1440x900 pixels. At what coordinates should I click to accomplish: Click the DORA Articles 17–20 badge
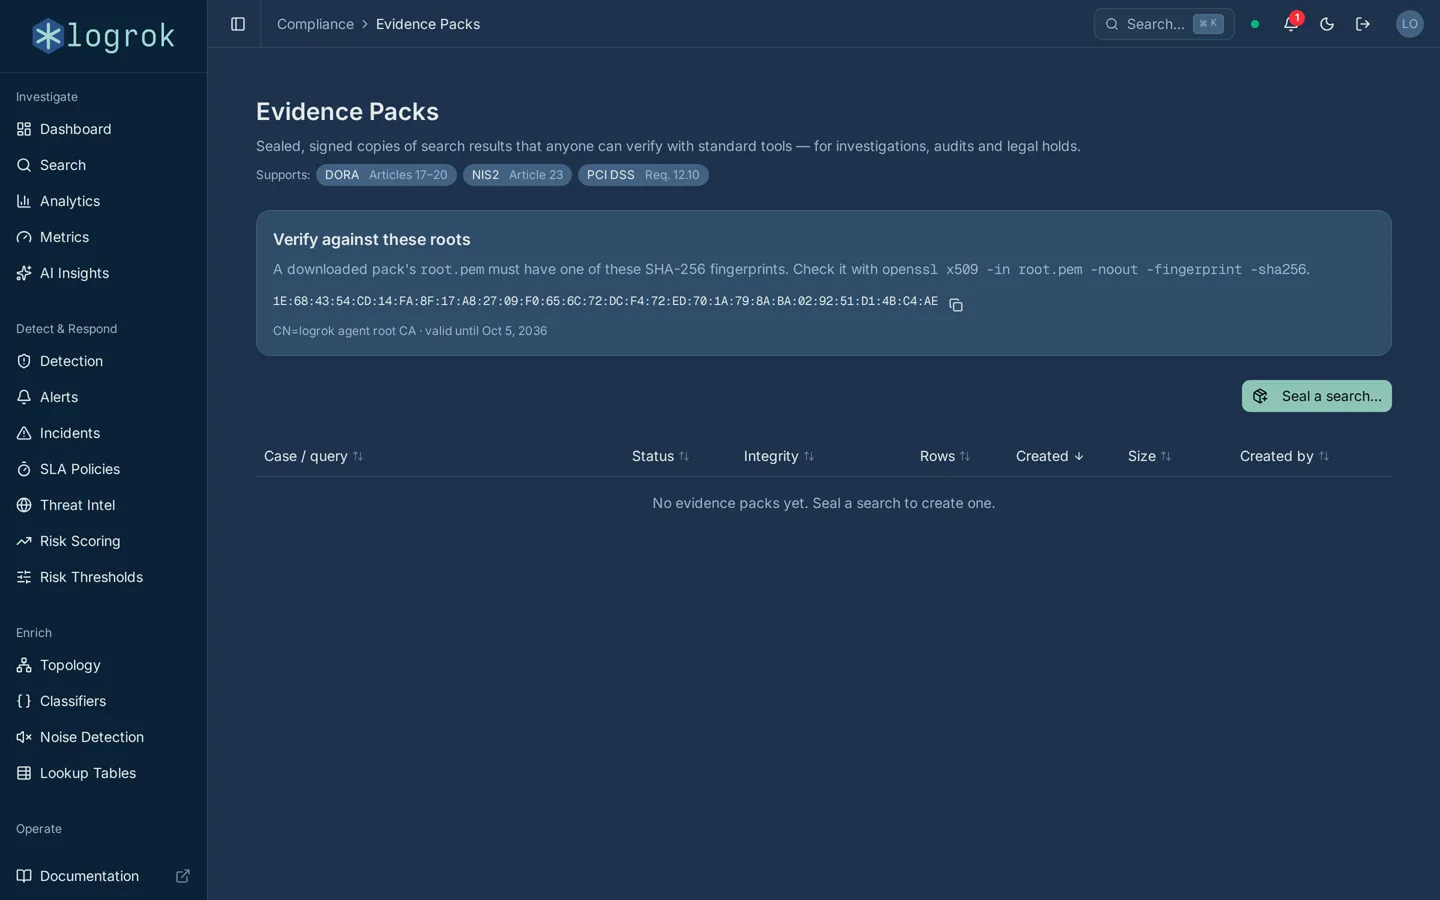(x=386, y=175)
